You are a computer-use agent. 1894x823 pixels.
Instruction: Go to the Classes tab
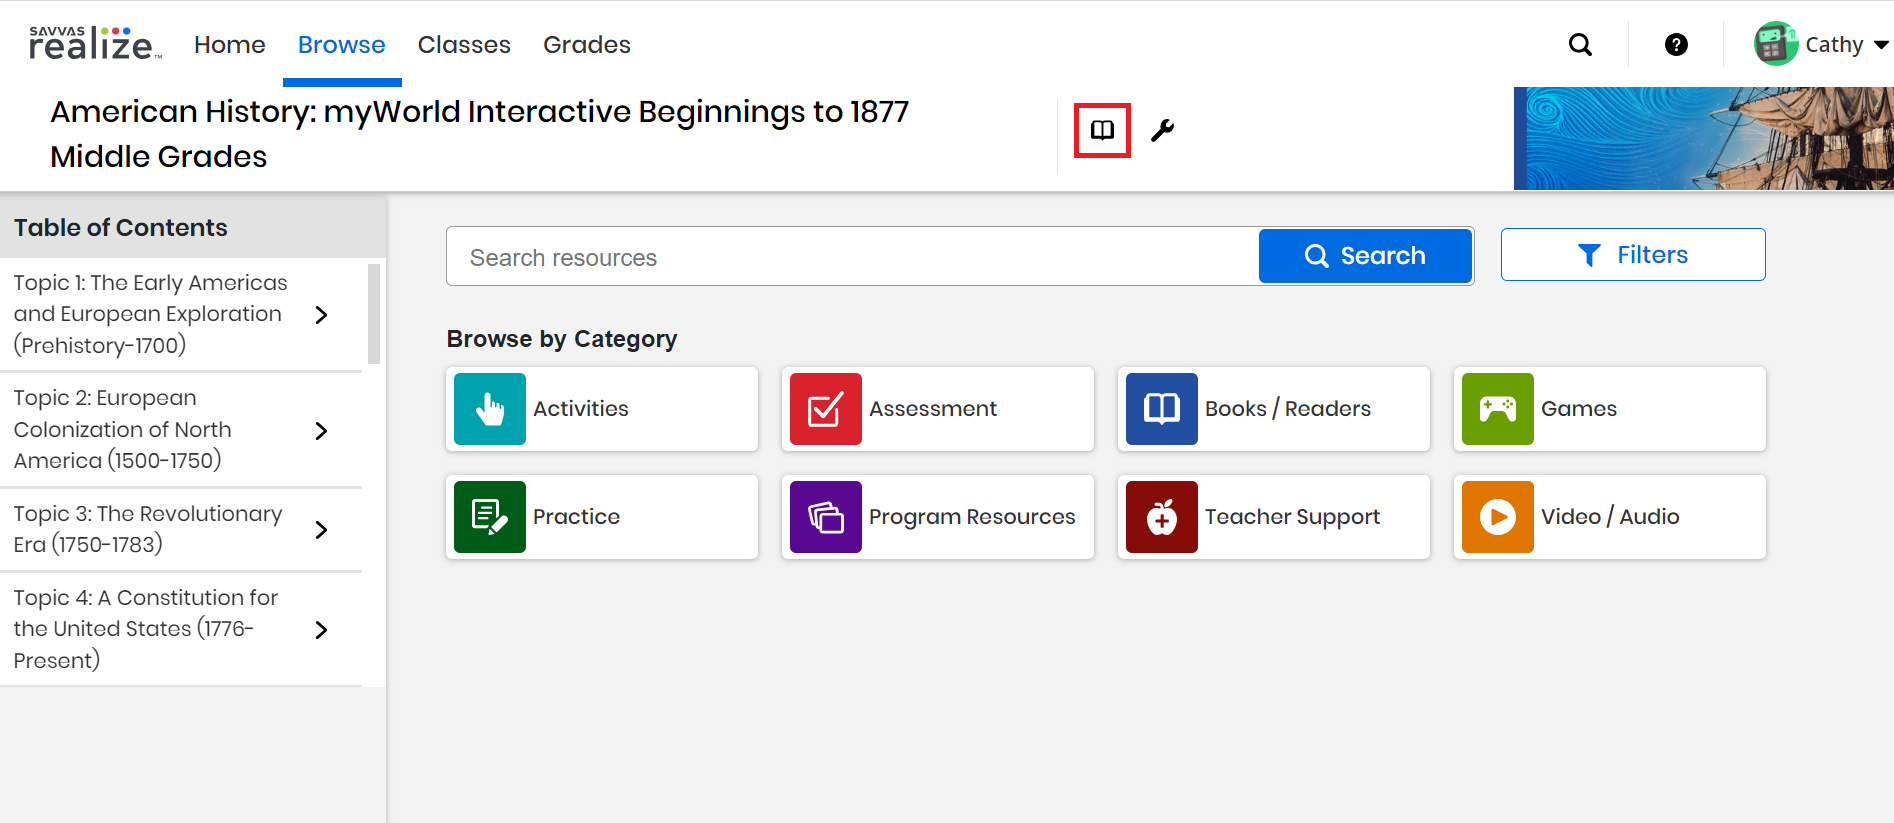coord(464,45)
